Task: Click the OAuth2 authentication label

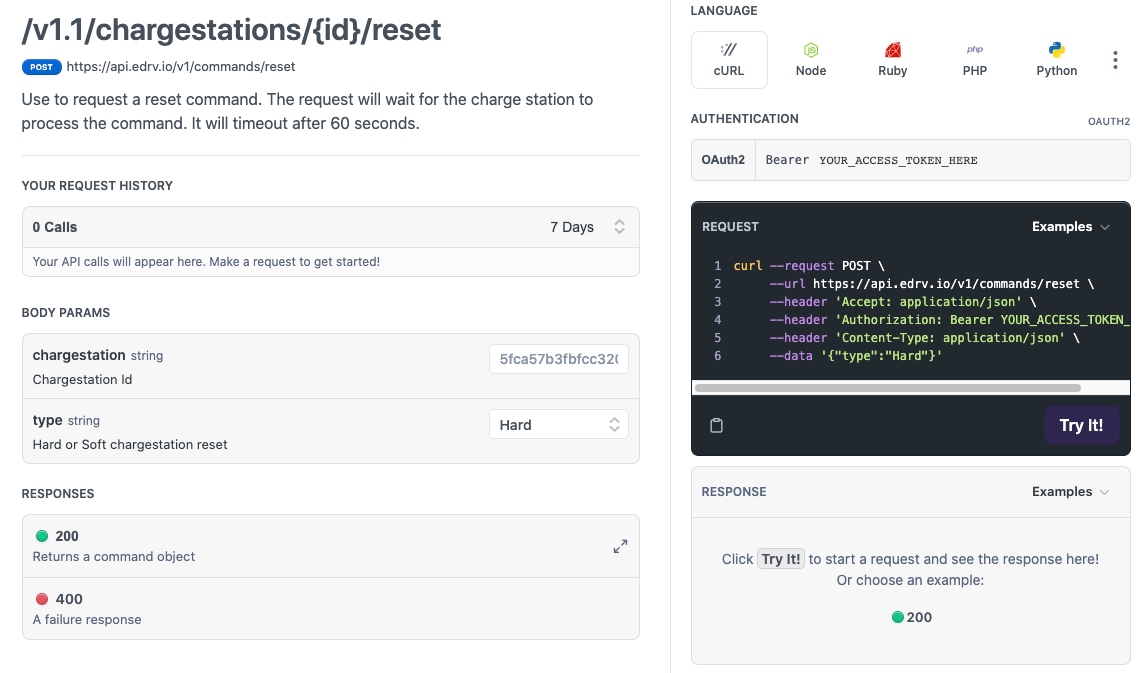Action: pyautogui.click(x=723, y=160)
